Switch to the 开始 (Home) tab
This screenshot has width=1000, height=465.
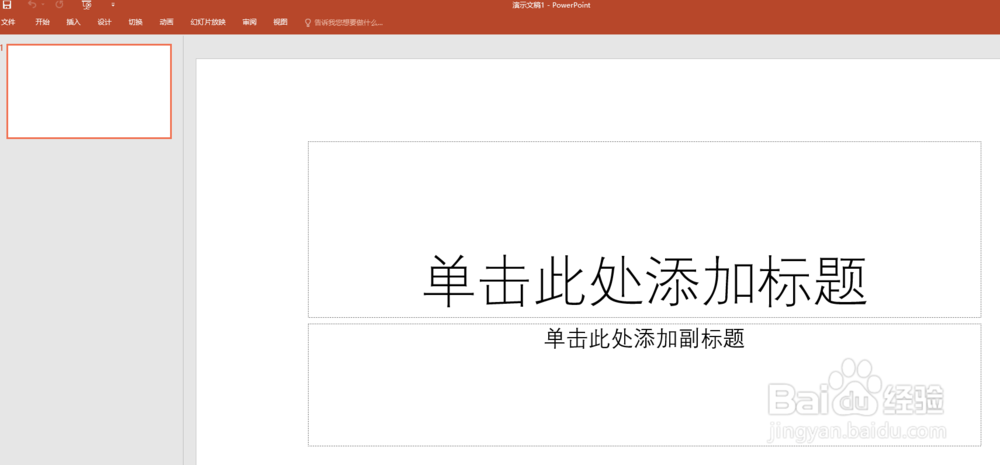point(42,22)
